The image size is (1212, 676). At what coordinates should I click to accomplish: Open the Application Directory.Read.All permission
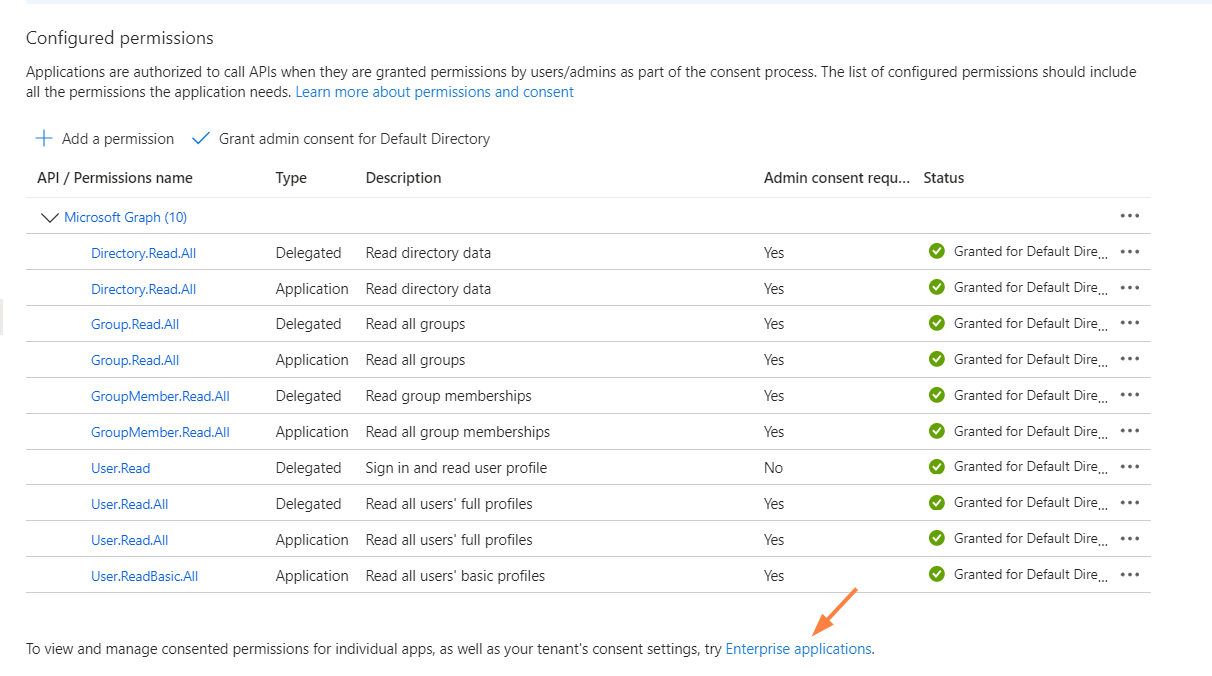(x=143, y=289)
